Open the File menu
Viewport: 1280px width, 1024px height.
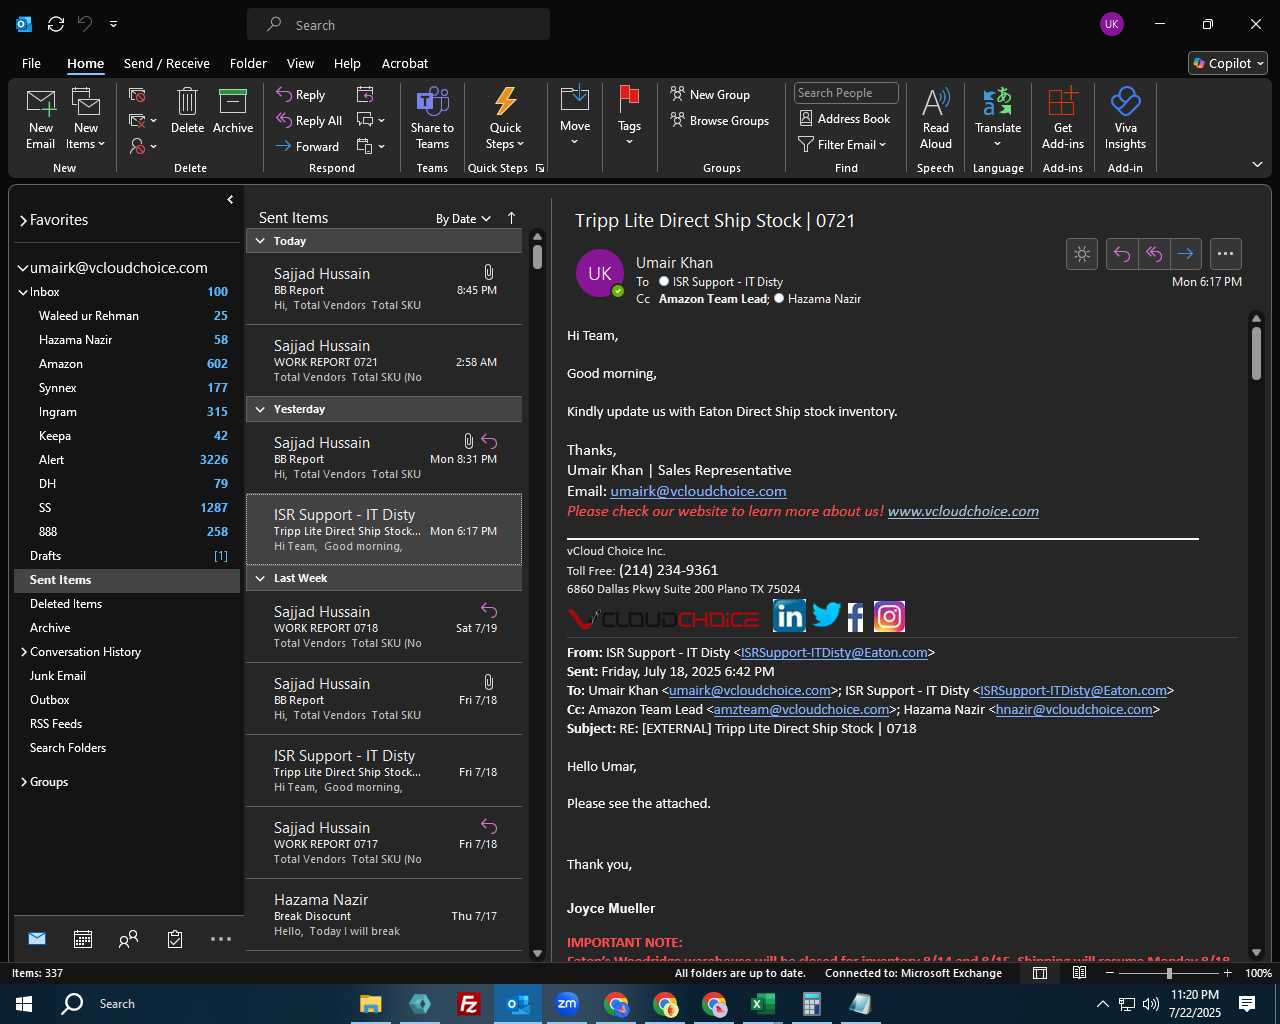[32, 63]
